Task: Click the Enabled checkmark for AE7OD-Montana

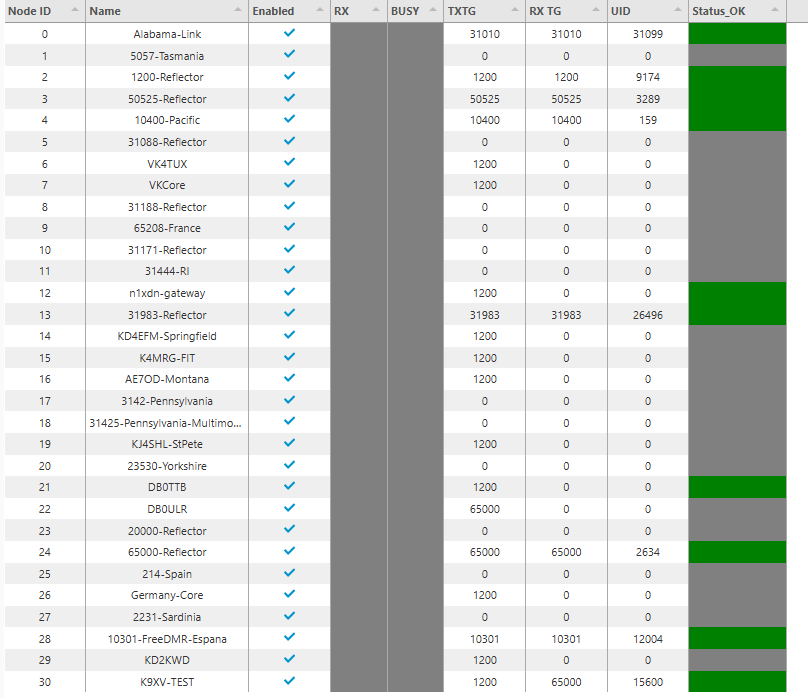Action: click(x=289, y=379)
